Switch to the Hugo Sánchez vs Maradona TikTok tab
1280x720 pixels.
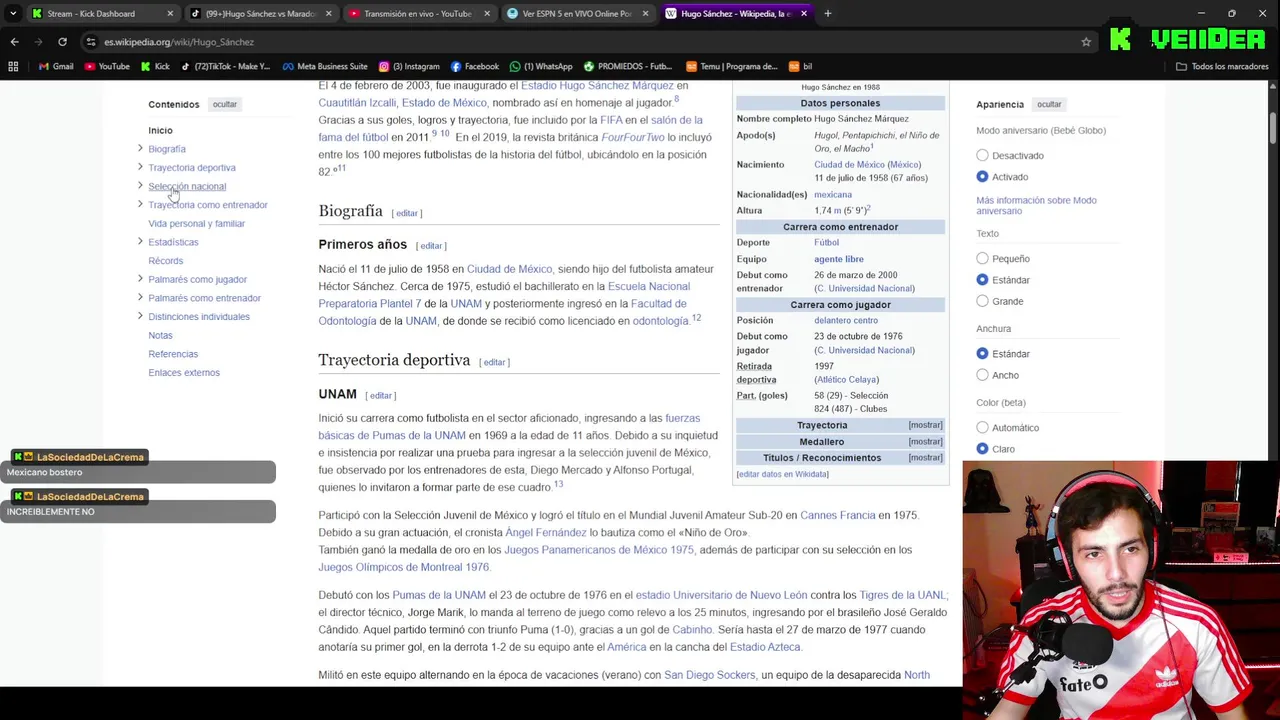260,14
